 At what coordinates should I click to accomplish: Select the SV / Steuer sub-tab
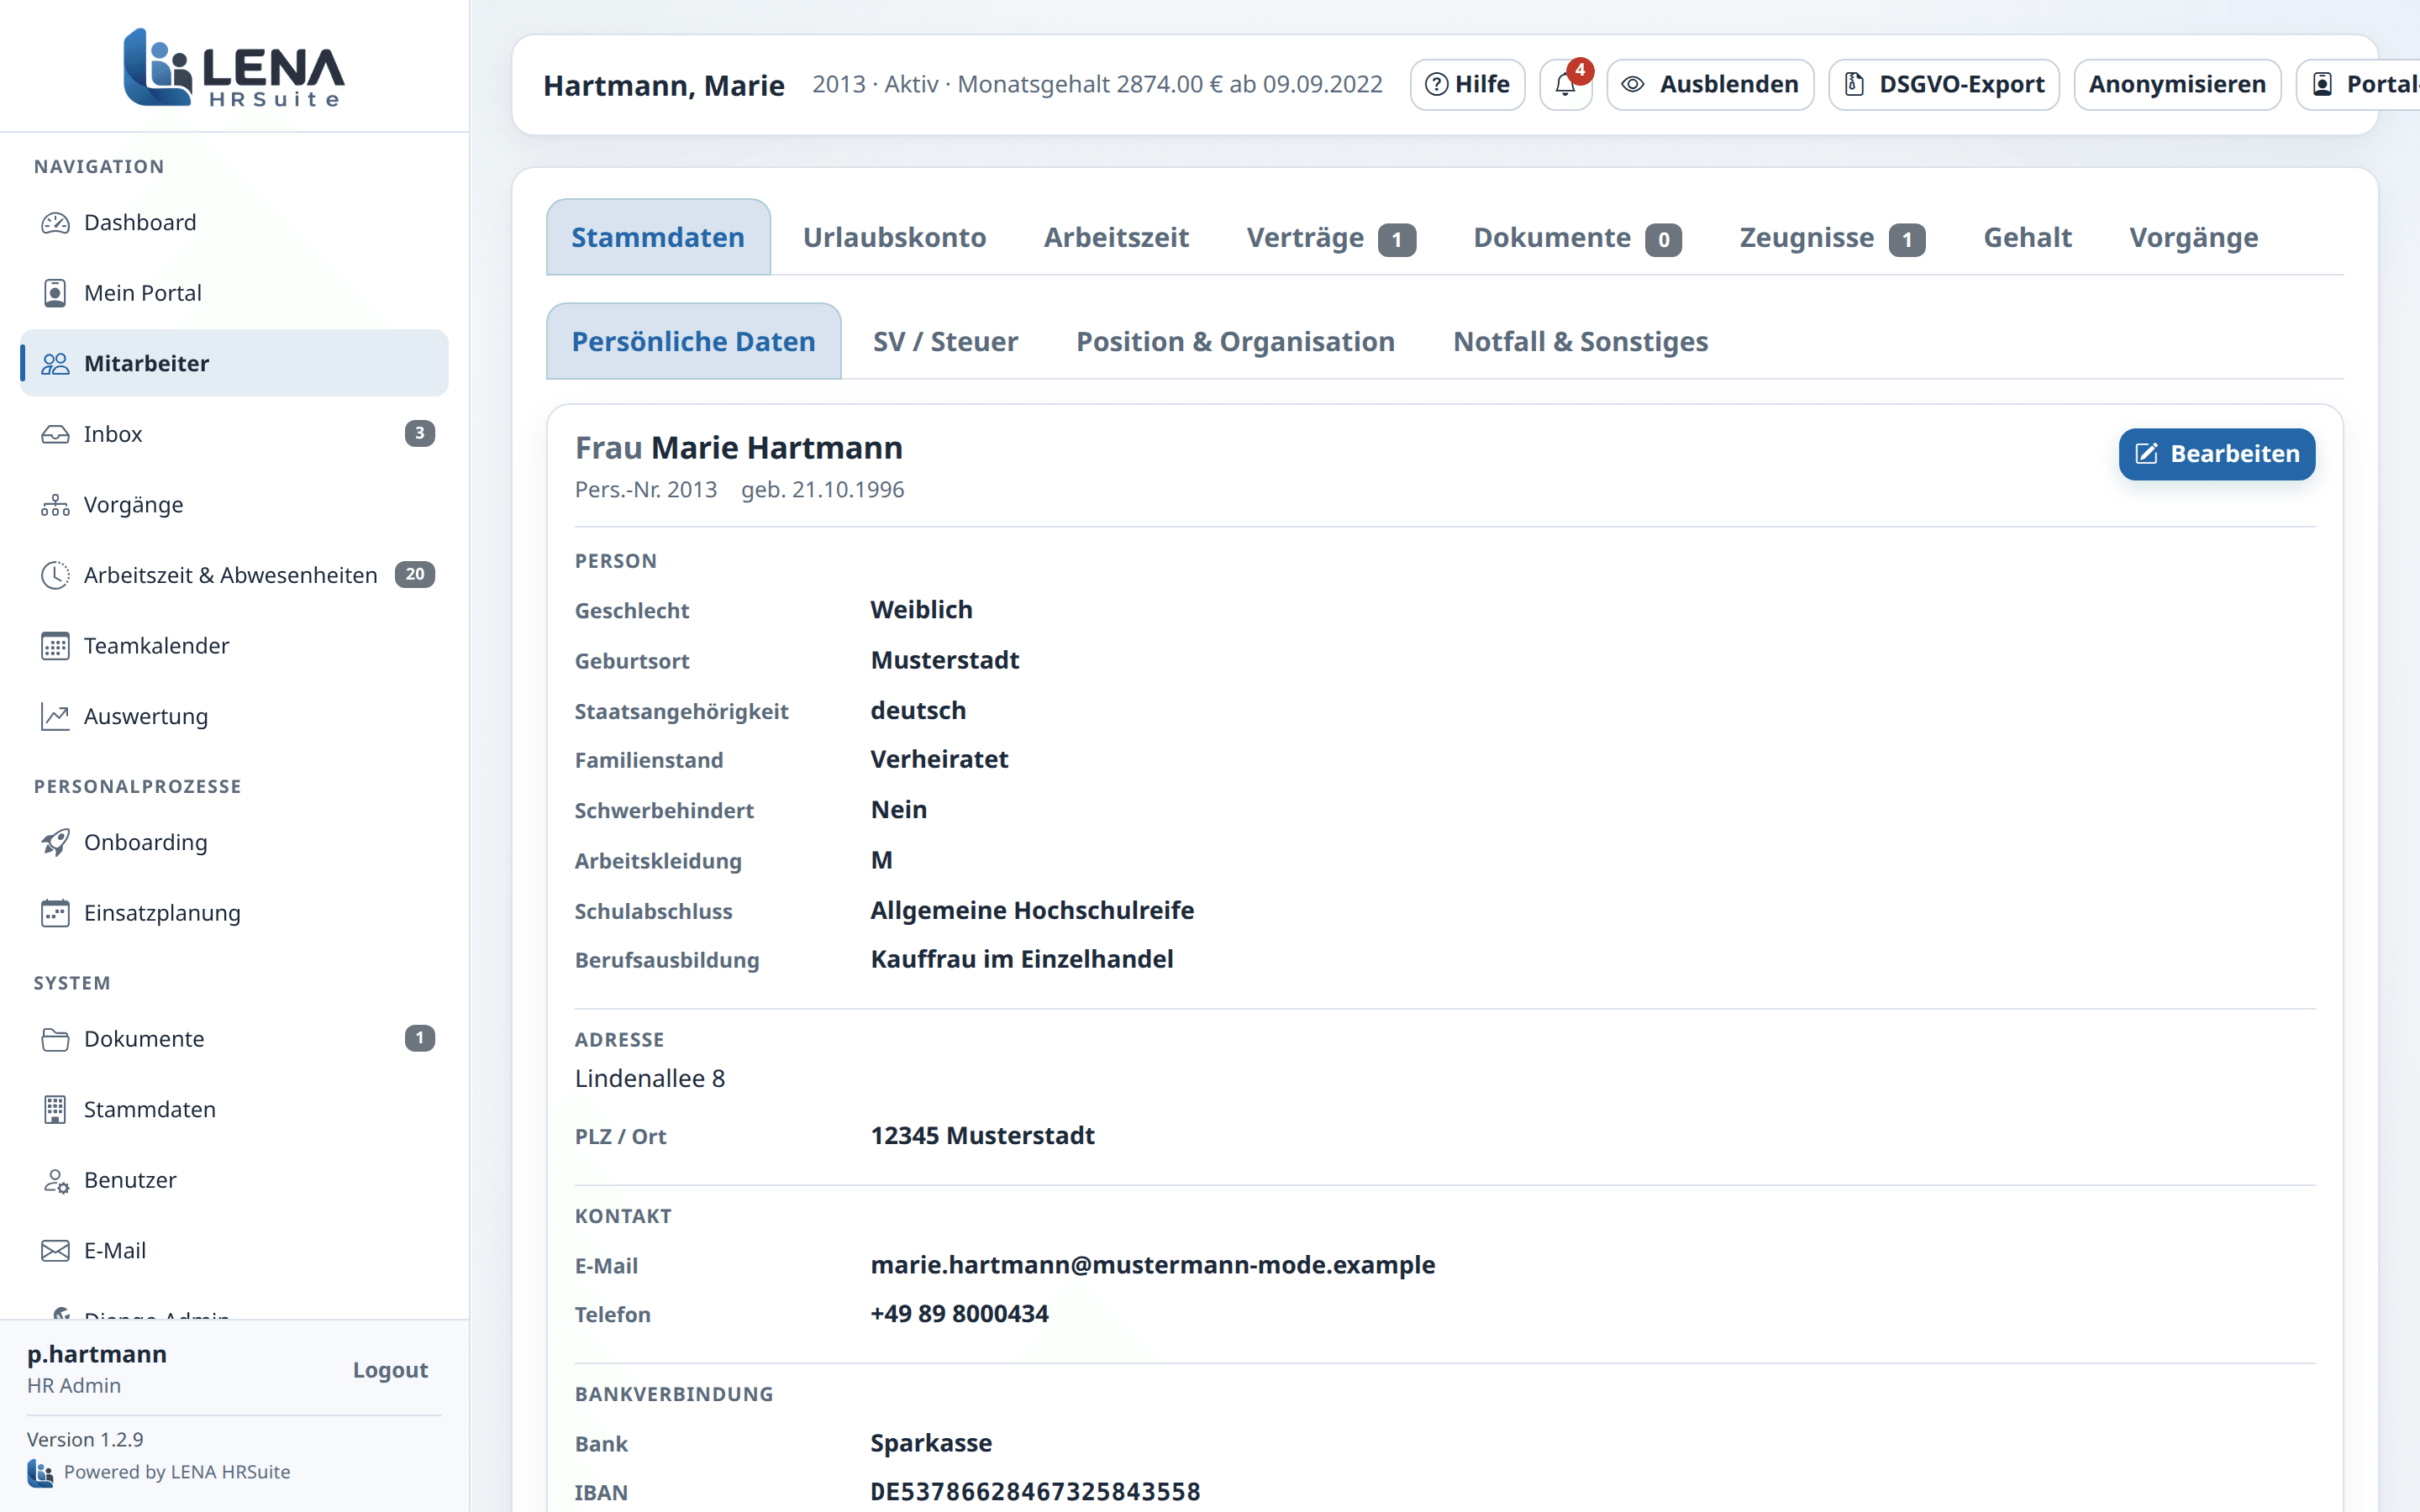[x=945, y=341]
